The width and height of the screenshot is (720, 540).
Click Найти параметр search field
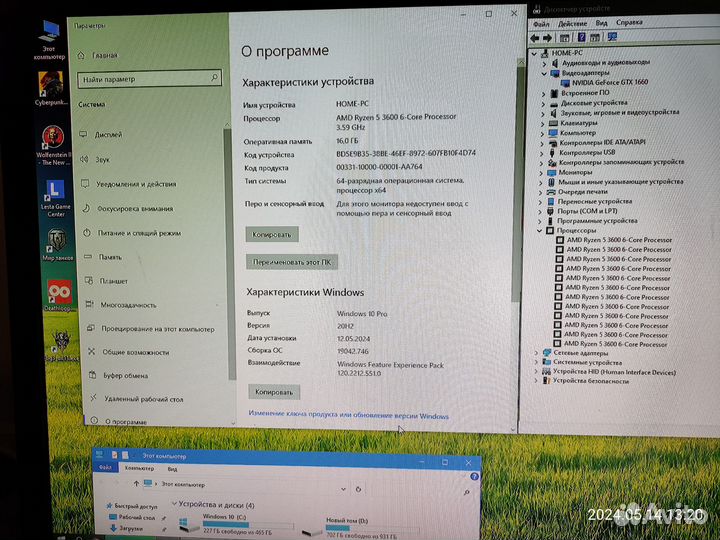pos(150,79)
